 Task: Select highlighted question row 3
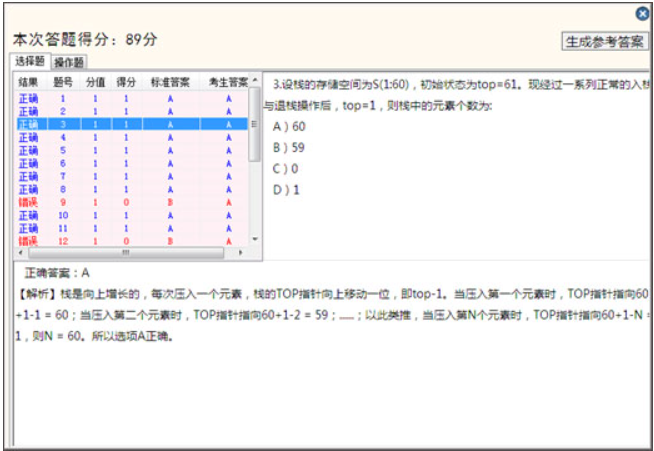[132, 124]
